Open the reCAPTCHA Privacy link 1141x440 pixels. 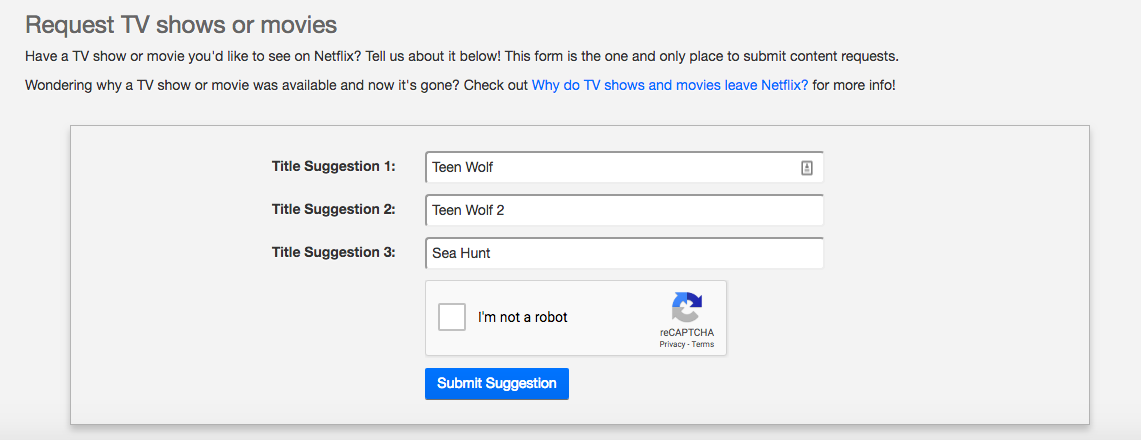672,344
